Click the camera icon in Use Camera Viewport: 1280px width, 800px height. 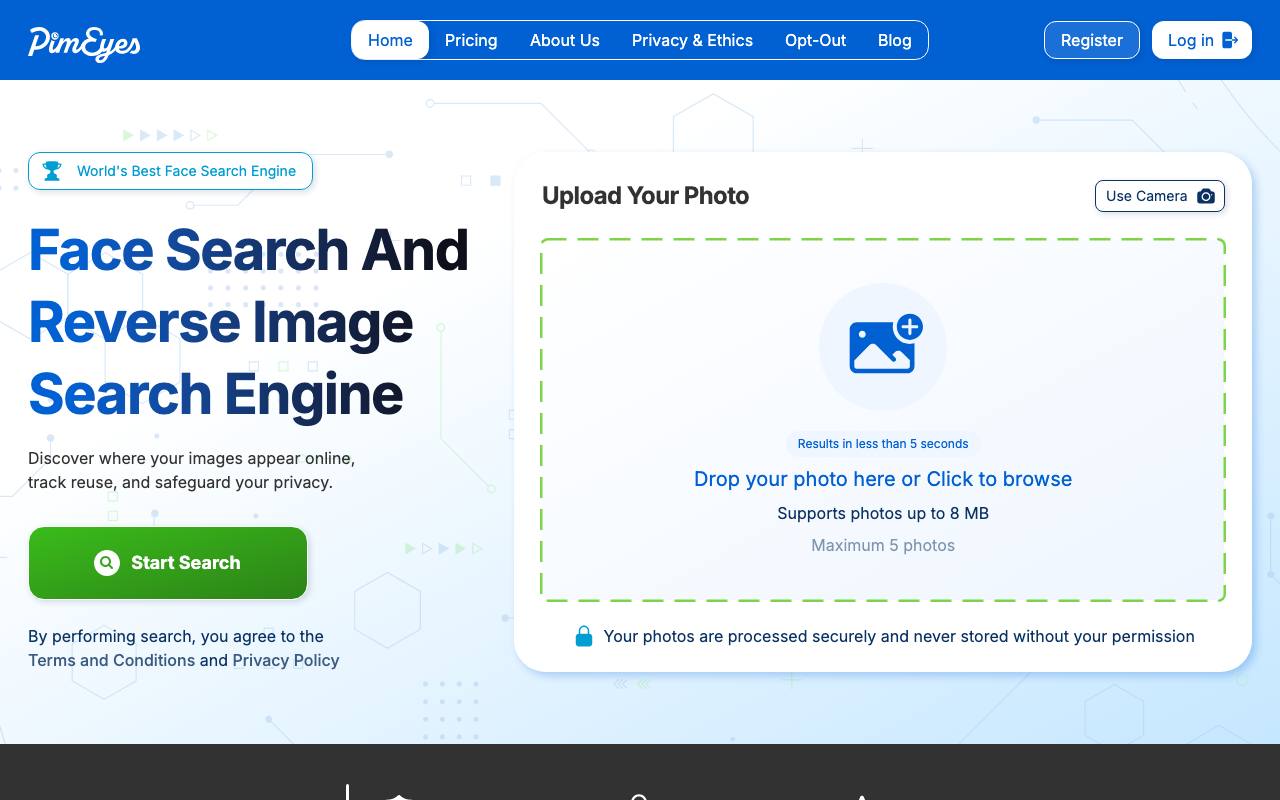point(1206,196)
